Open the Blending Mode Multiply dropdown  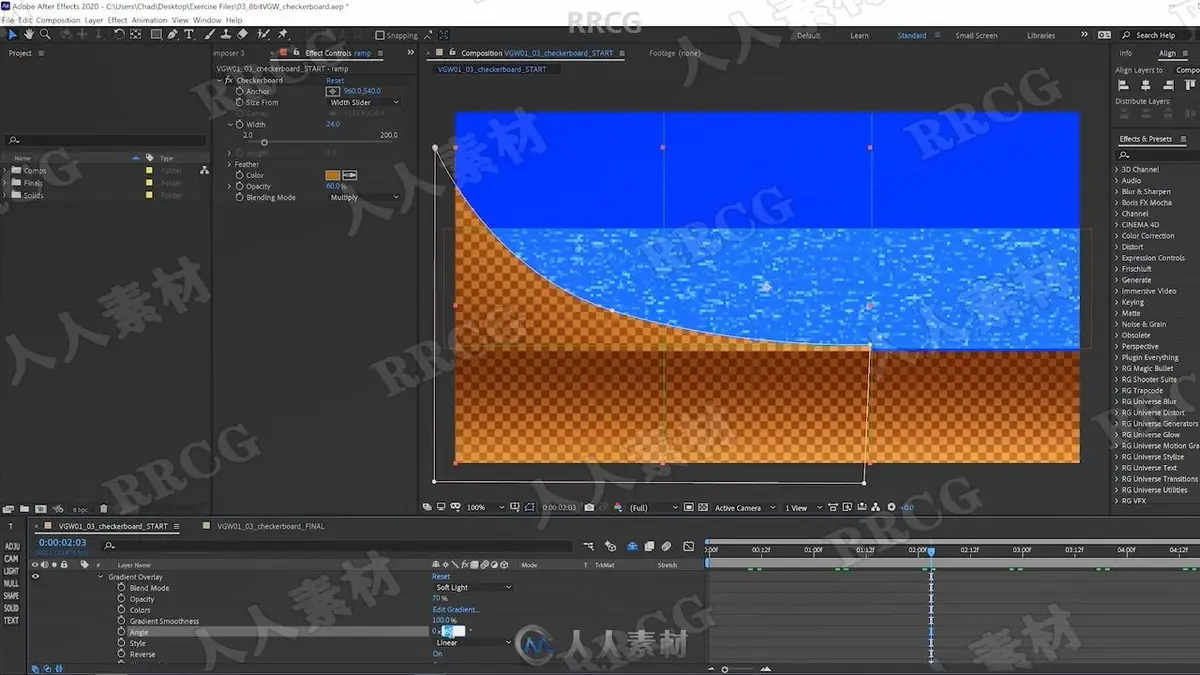coord(364,198)
